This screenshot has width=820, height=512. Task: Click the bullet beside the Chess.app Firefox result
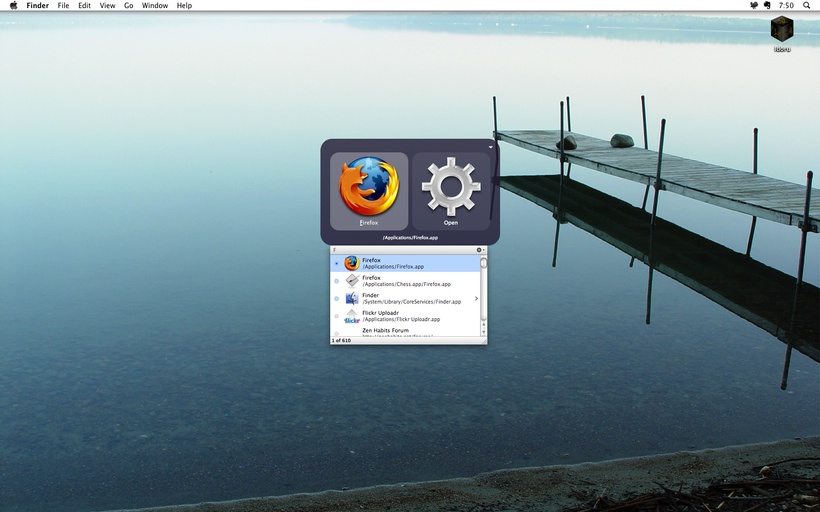(336, 281)
